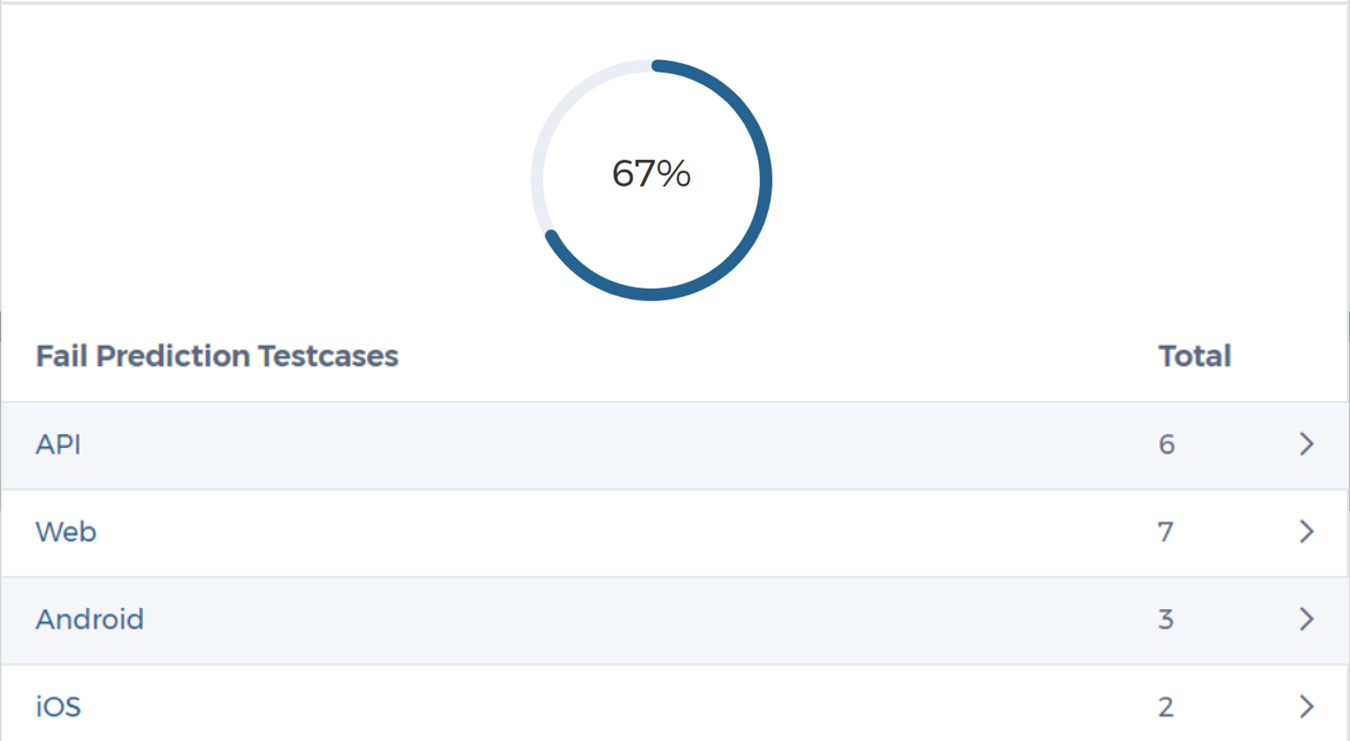The width and height of the screenshot is (1350, 741).
Task: Click the API testcase label
Action: [58, 444]
